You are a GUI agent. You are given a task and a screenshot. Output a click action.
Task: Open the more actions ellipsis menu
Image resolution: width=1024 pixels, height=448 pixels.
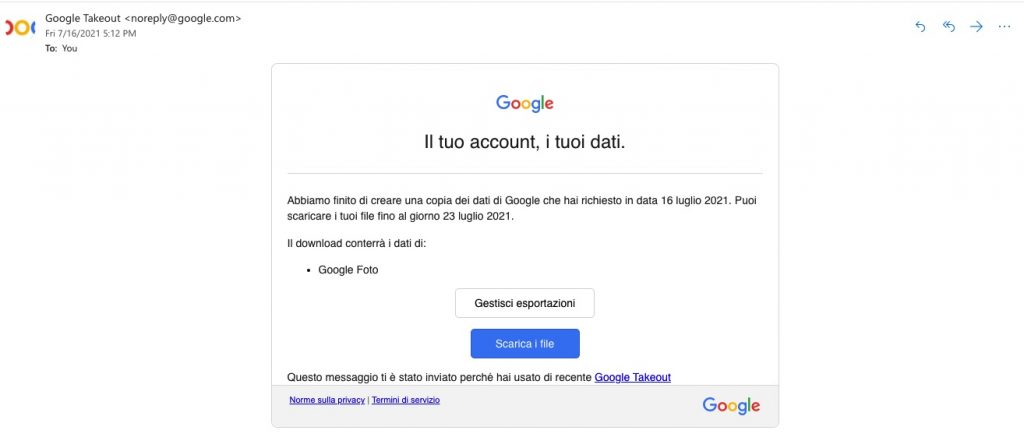[1004, 26]
